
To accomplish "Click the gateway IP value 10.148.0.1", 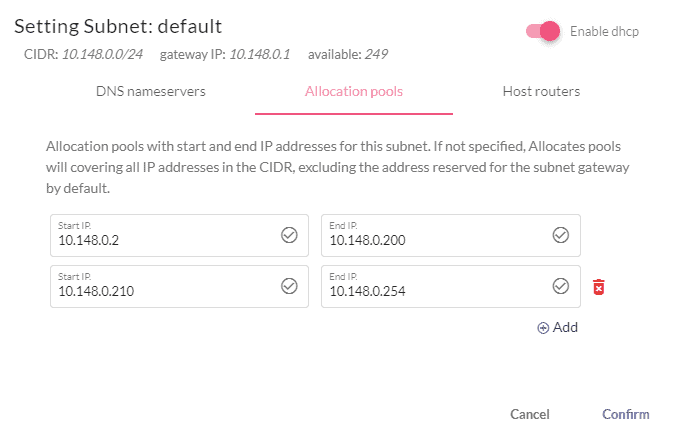I will point(260,54).
